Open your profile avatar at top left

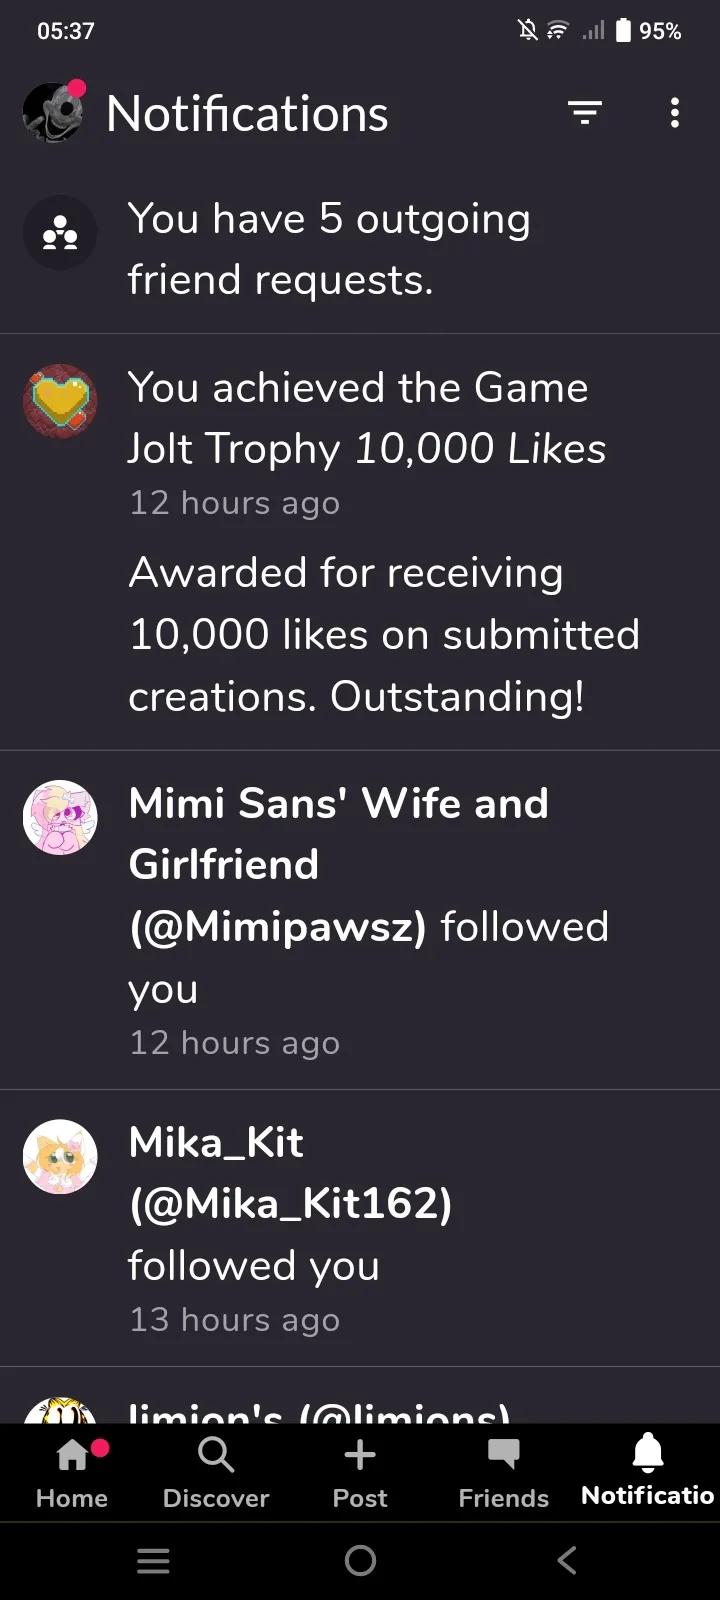[x=53, y=112]
